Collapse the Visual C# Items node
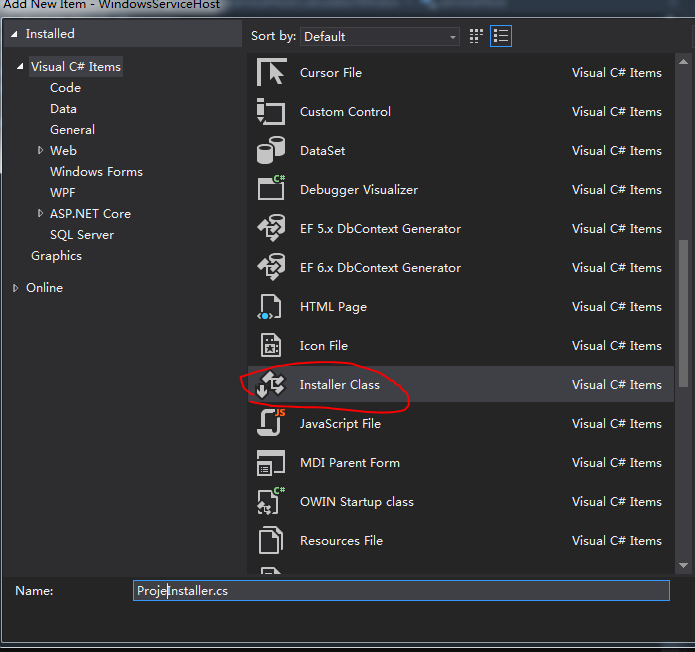 20,66
